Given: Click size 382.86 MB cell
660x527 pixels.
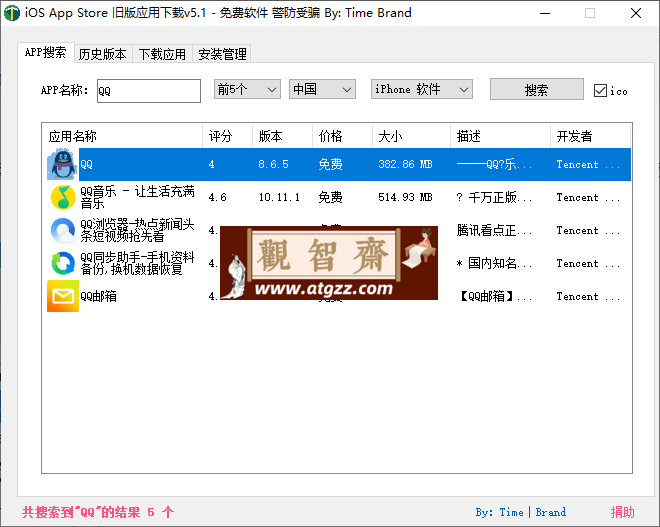Looking at the screenshot, I should coord(405,164).
